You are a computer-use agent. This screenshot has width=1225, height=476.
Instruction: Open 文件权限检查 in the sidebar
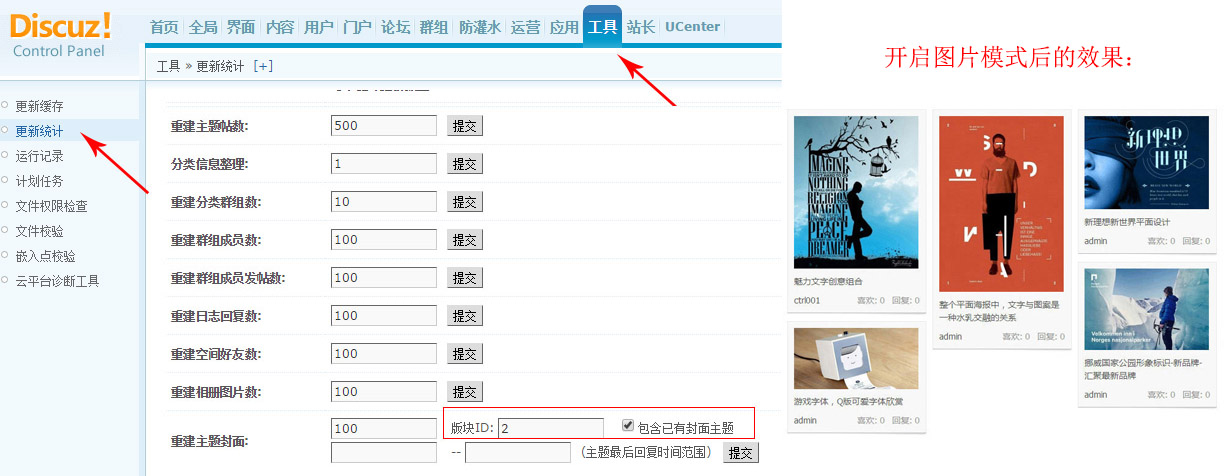(x=51, y=206)
